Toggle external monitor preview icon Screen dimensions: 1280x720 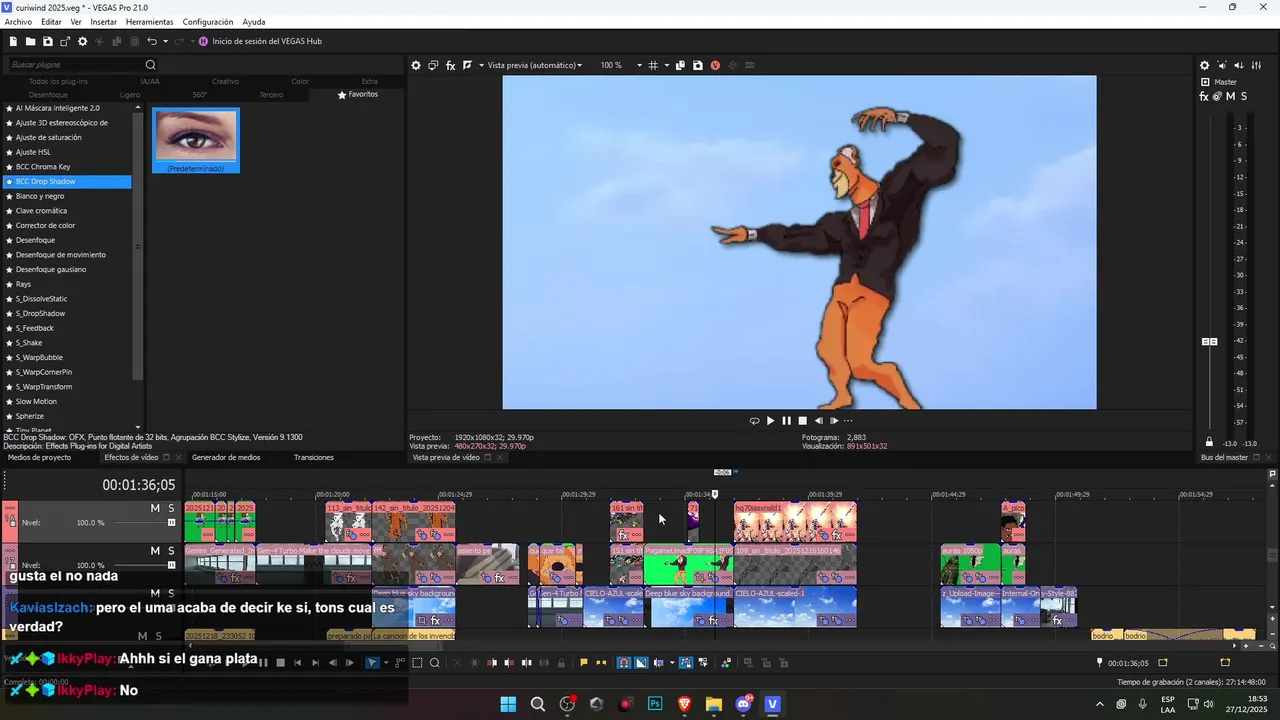click(433, 65)
